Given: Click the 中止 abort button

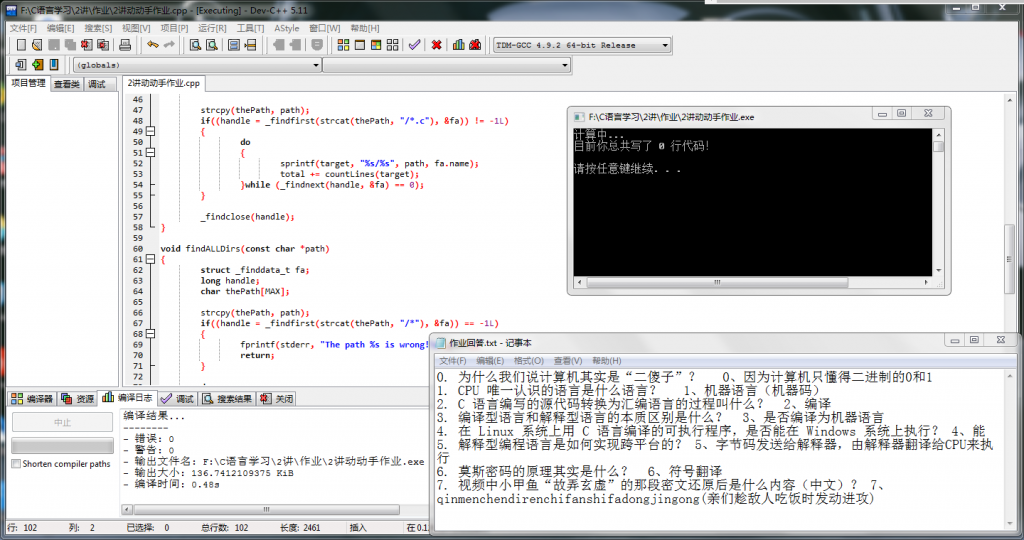Looking at the screenshot, I should [63, 422].
